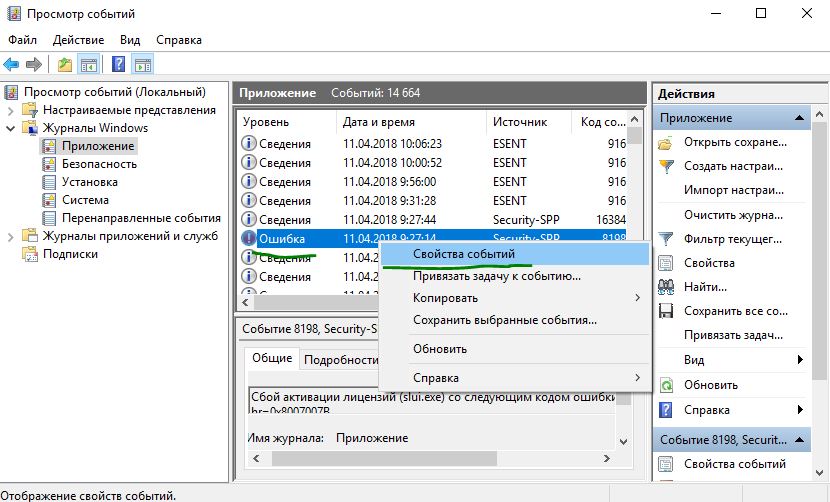This screenshot has width=830, height=502.
Task: Click the Свойства событий icon at bottom of Actions
Action: point(665,464)
